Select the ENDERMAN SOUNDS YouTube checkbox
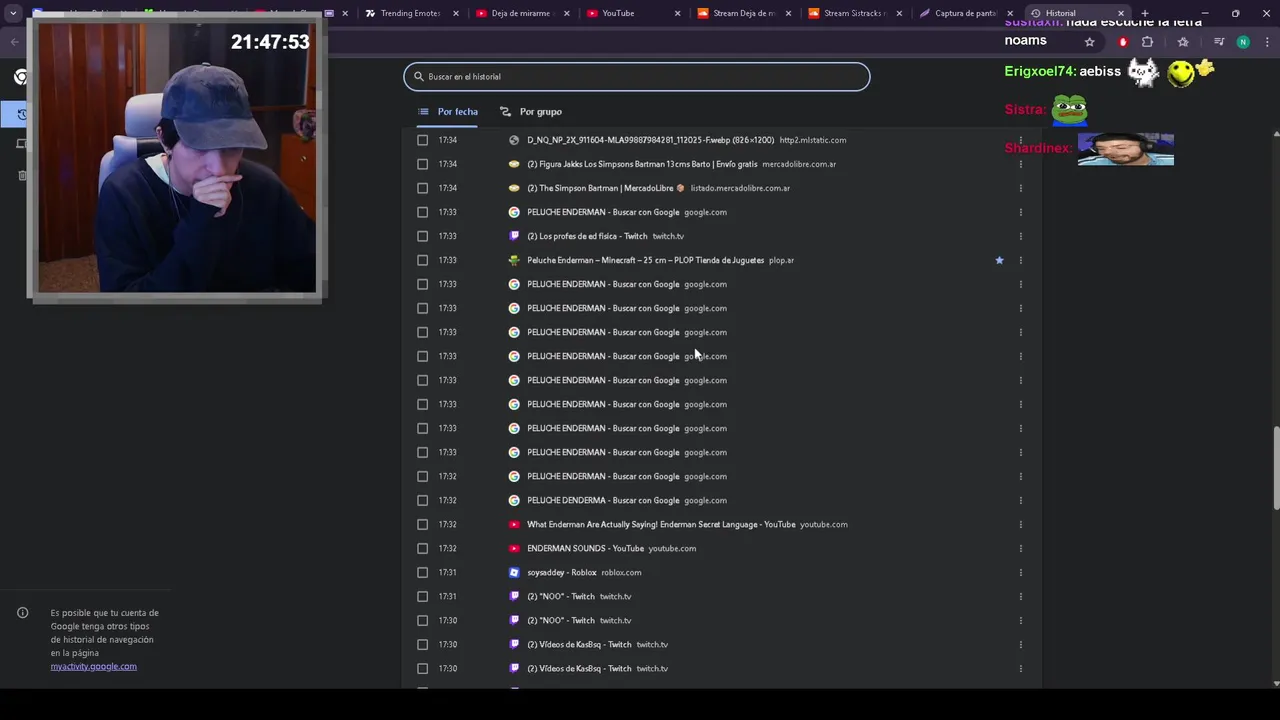 pyautogui.click(x=422, y=548)
